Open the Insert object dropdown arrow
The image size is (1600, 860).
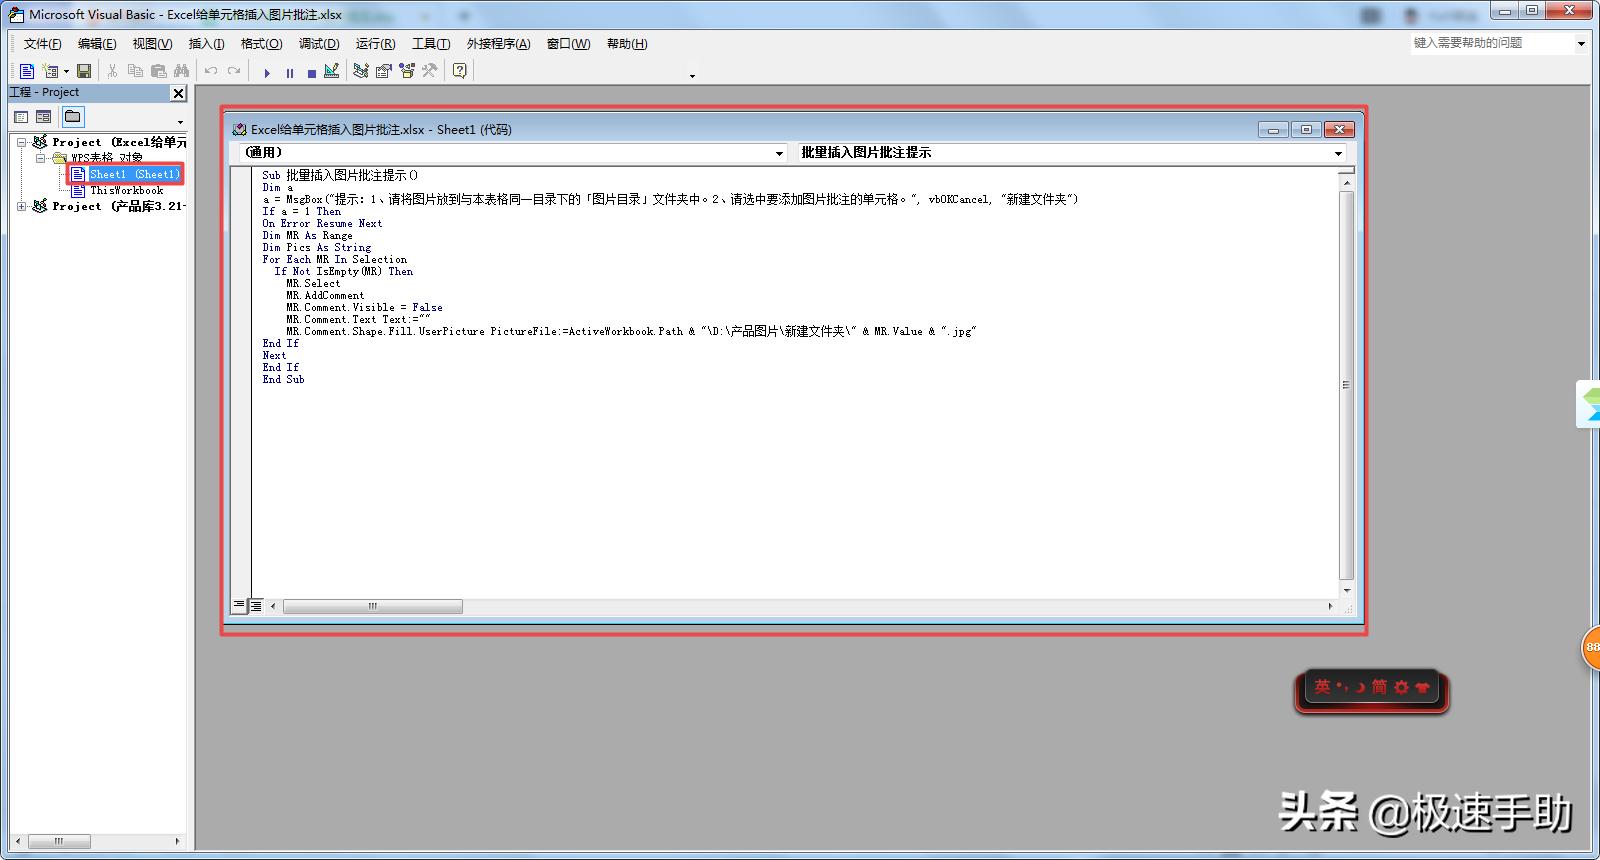pos(66,71)
